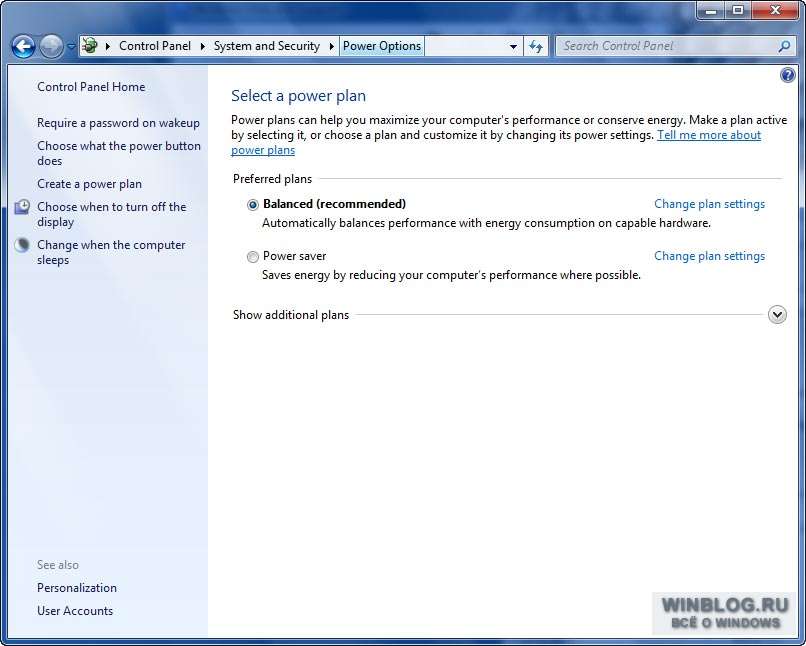Expand Show additional plans chevron
The height and width of the screenshot is (646, 806).
click(x=777, y=315)
